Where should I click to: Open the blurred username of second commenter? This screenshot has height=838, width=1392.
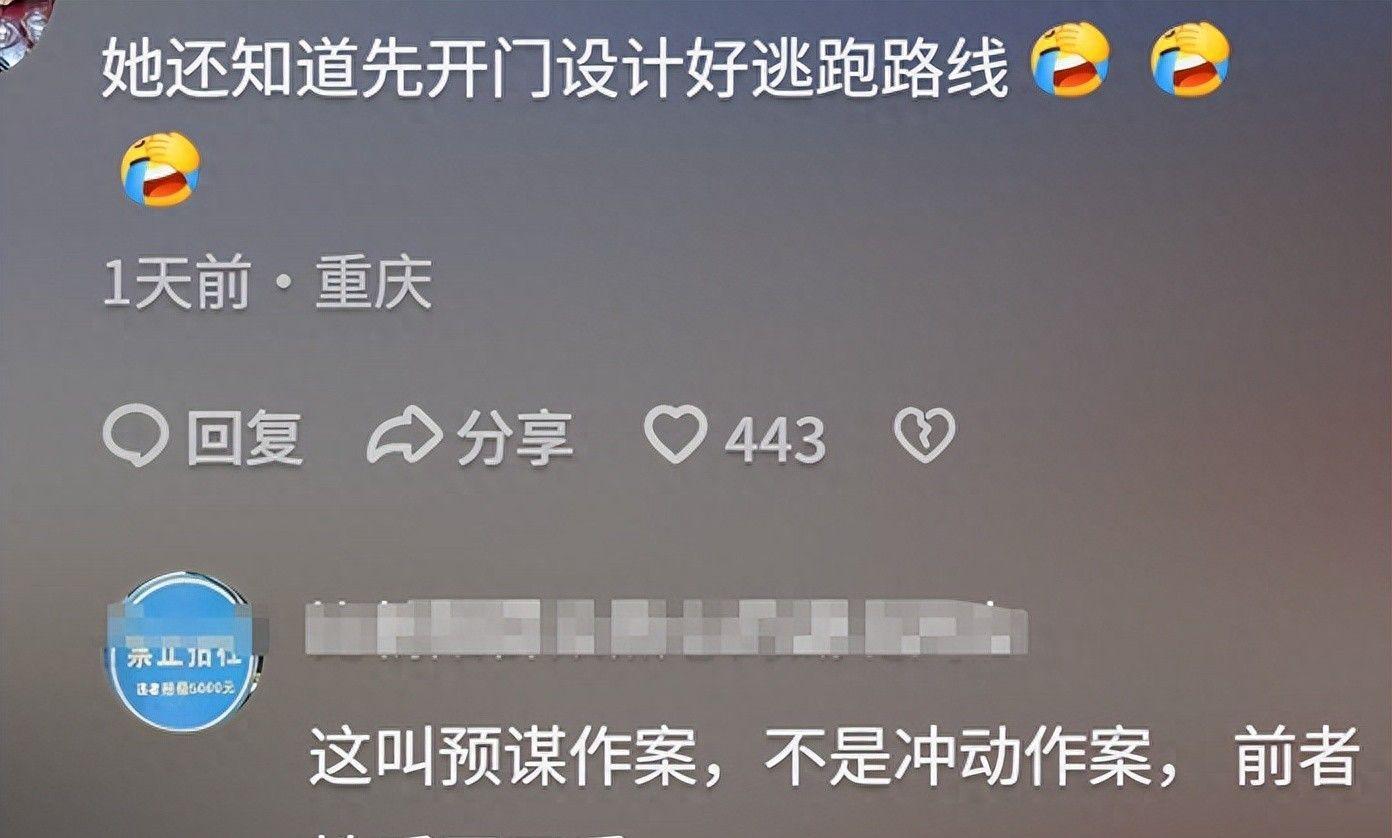click(x=667, y=627)
